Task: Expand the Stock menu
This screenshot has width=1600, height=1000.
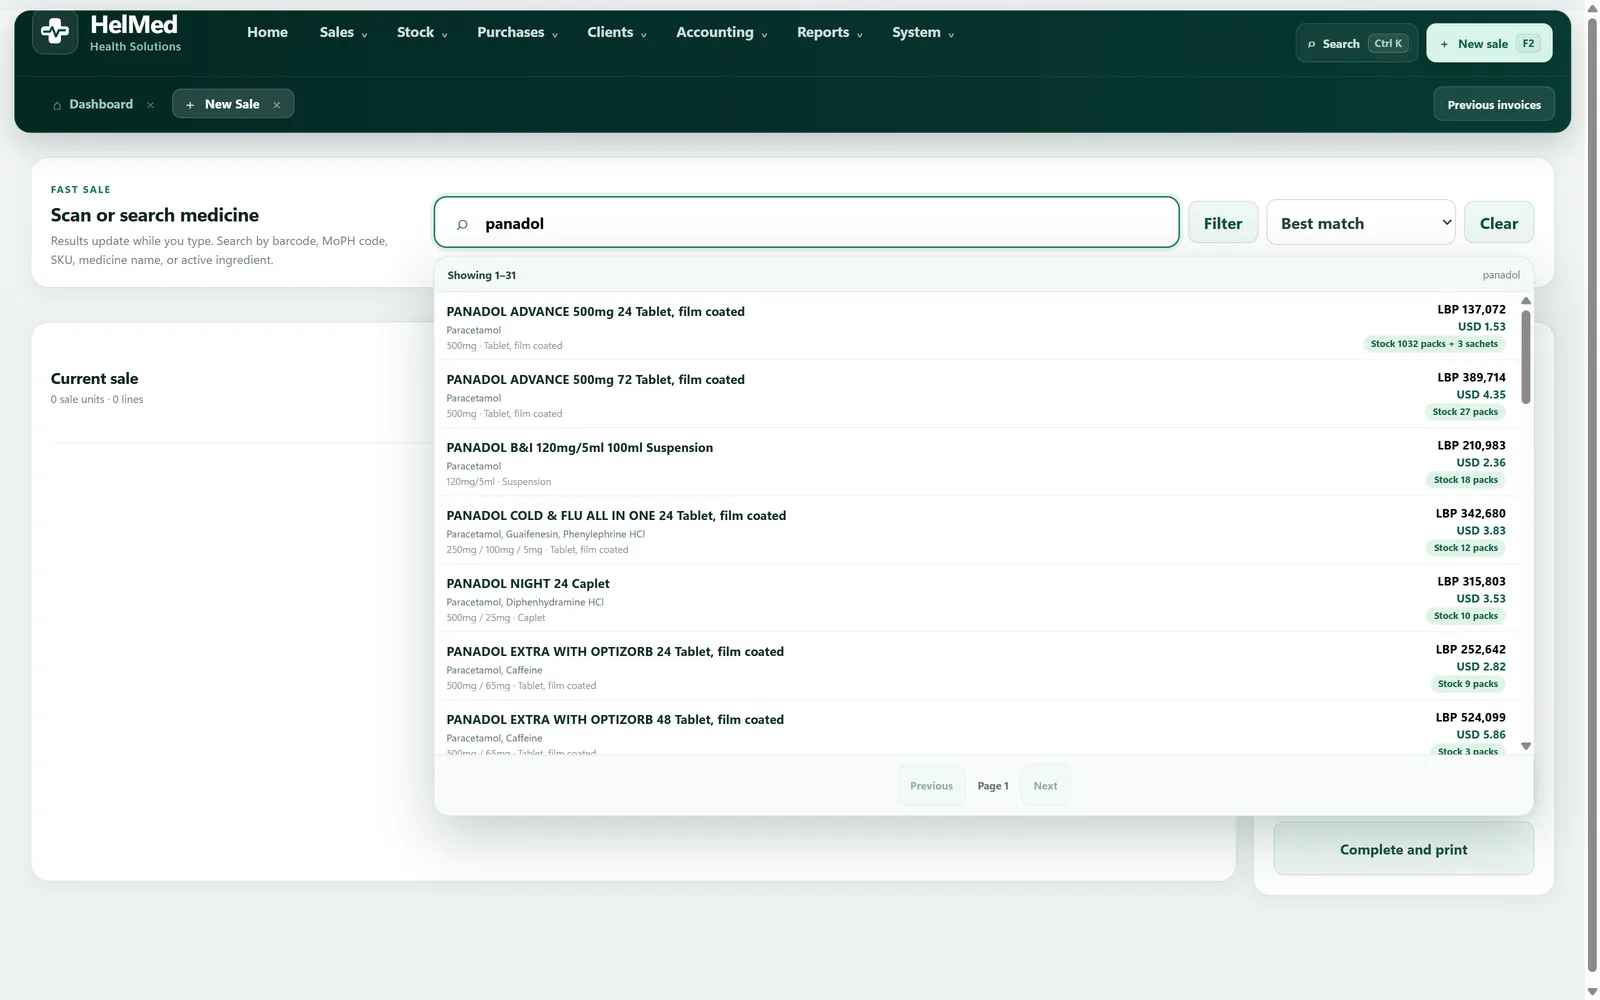Action: [x=422, y=33]
